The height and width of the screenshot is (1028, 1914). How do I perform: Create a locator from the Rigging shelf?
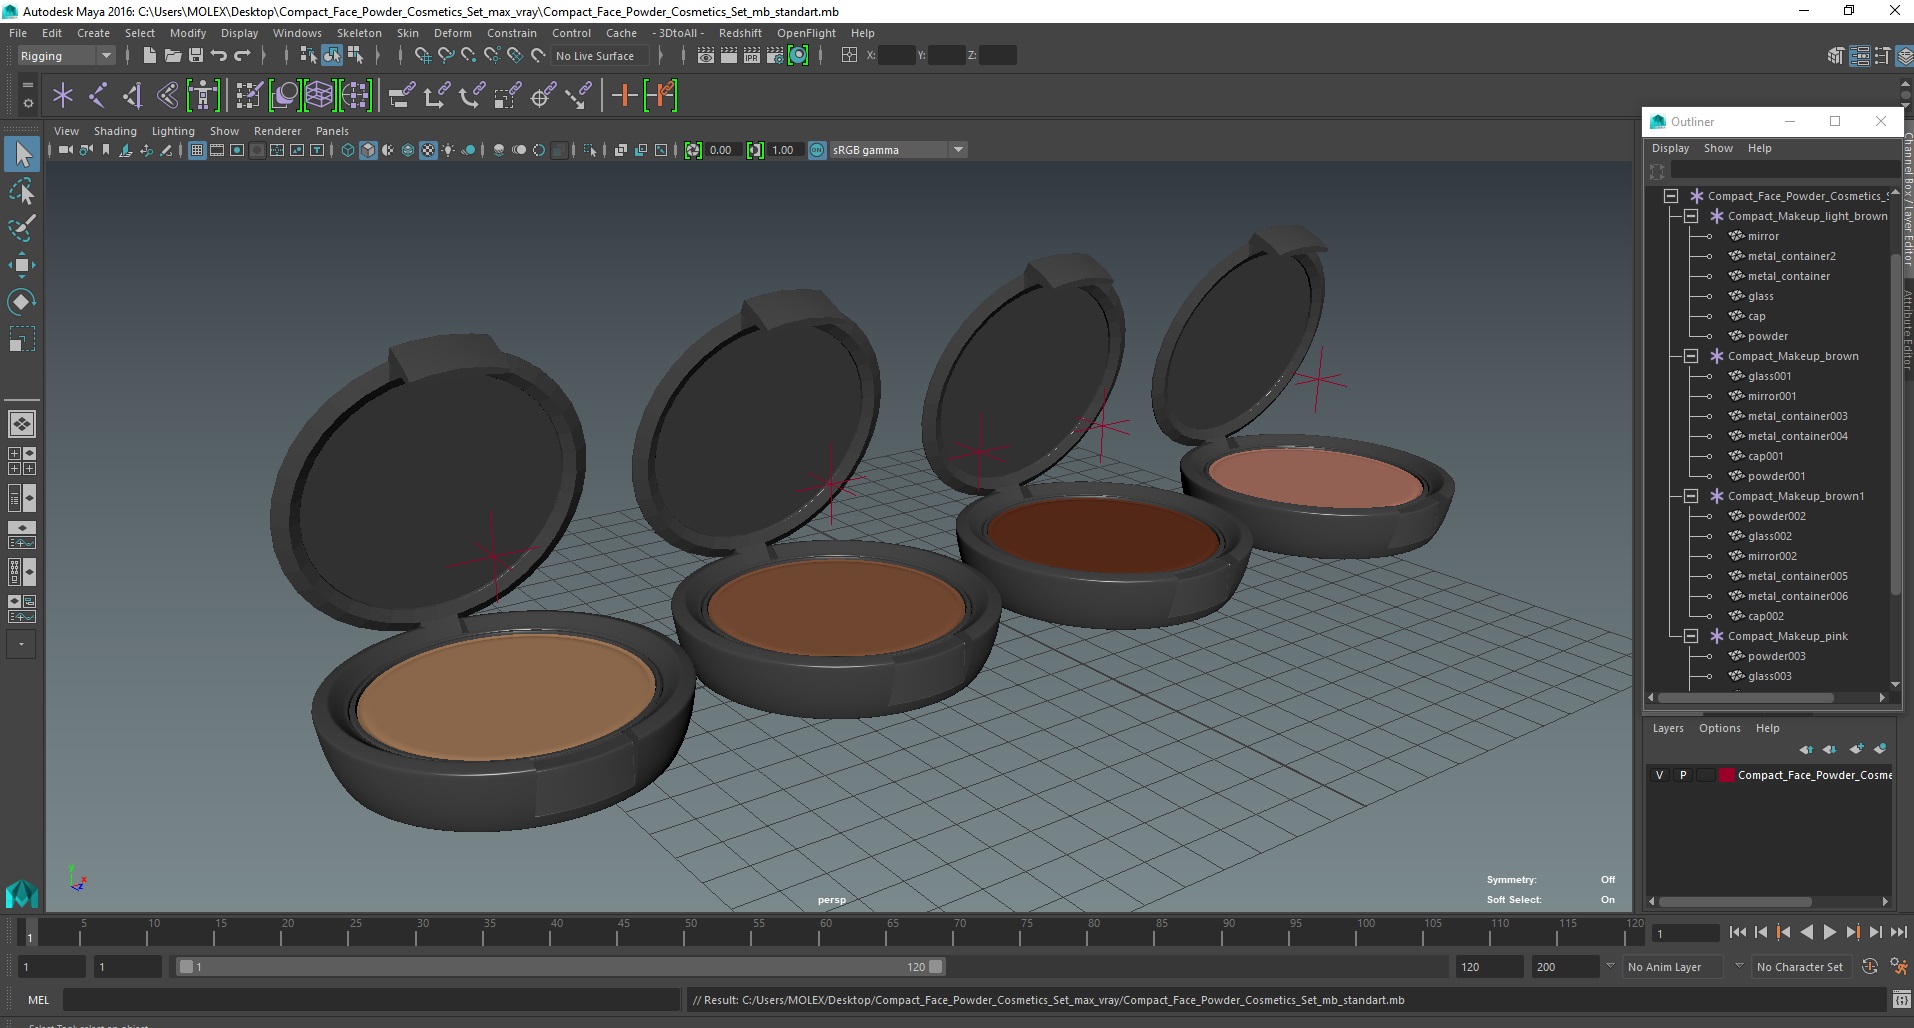coord(63,96)
